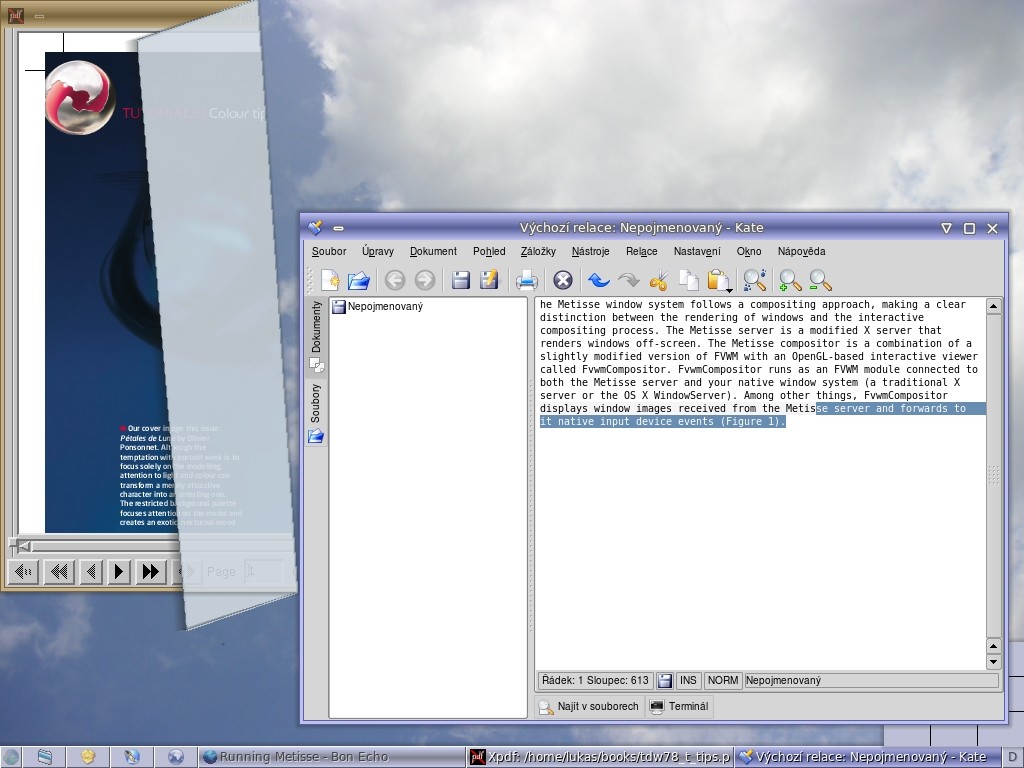Open the Nápověda menu
The width and height of the screenshot is (1024, 768).
pos(801,251)
